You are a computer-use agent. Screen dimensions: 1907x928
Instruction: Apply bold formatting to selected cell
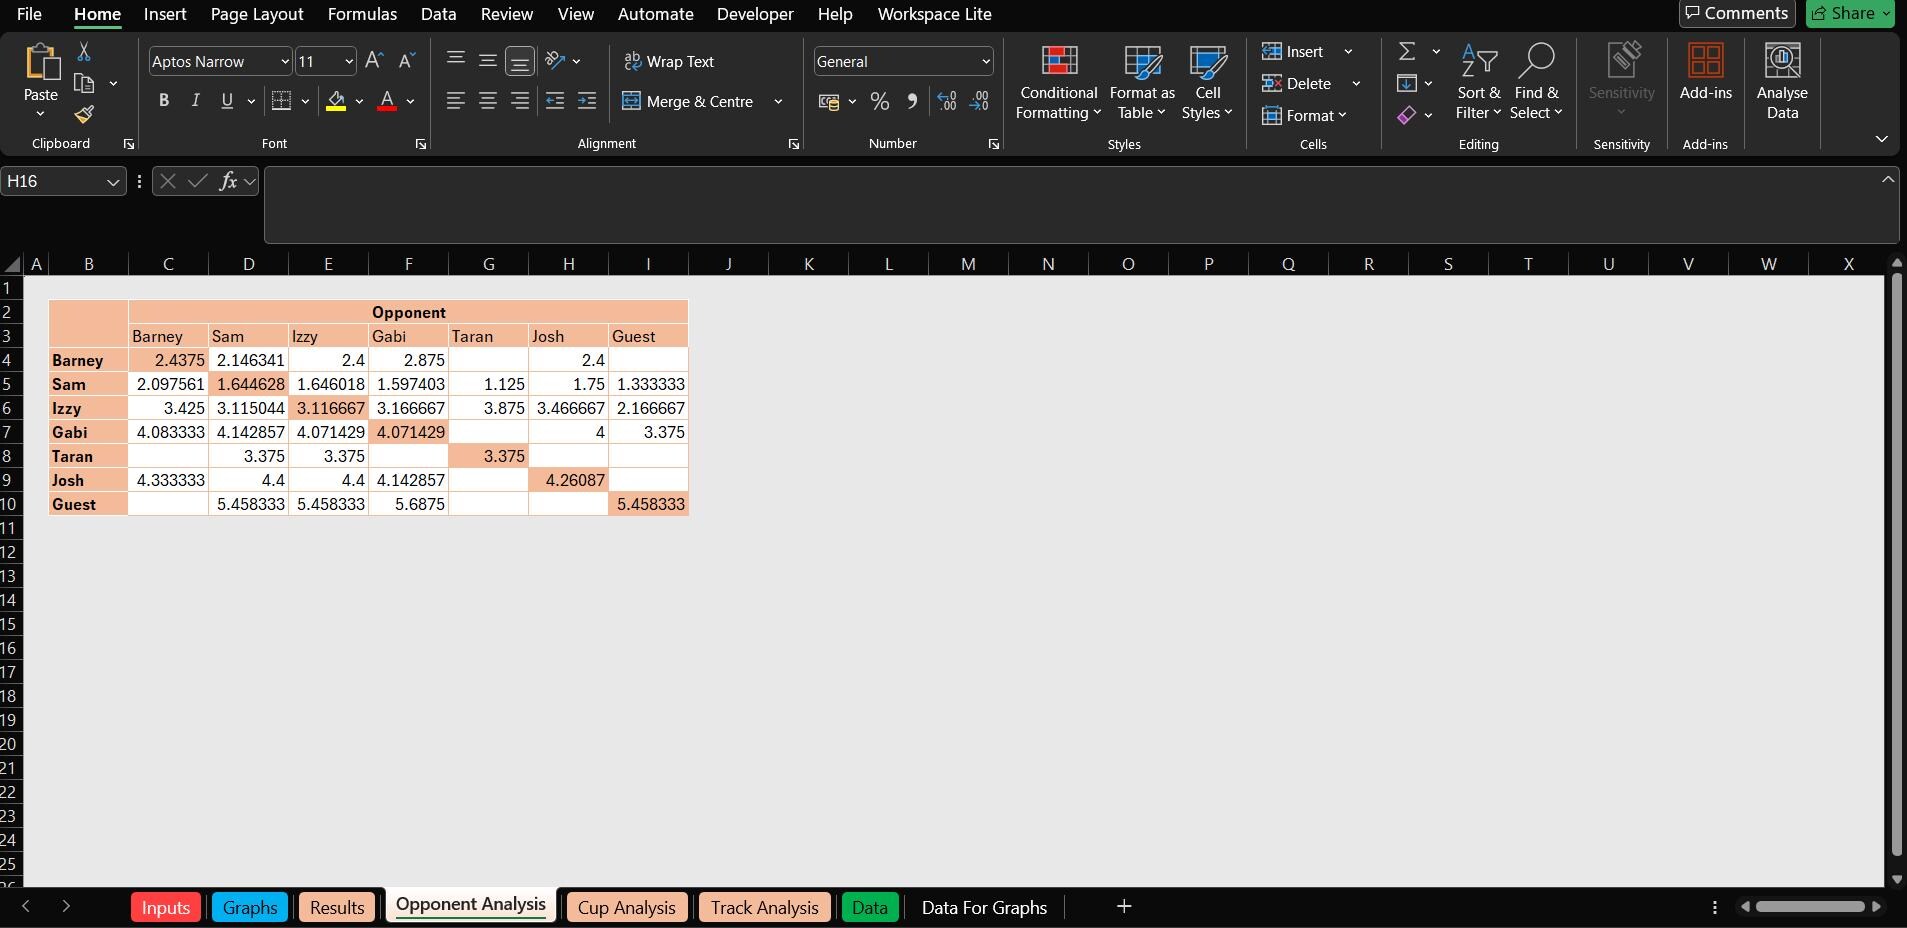pos(163,100)
